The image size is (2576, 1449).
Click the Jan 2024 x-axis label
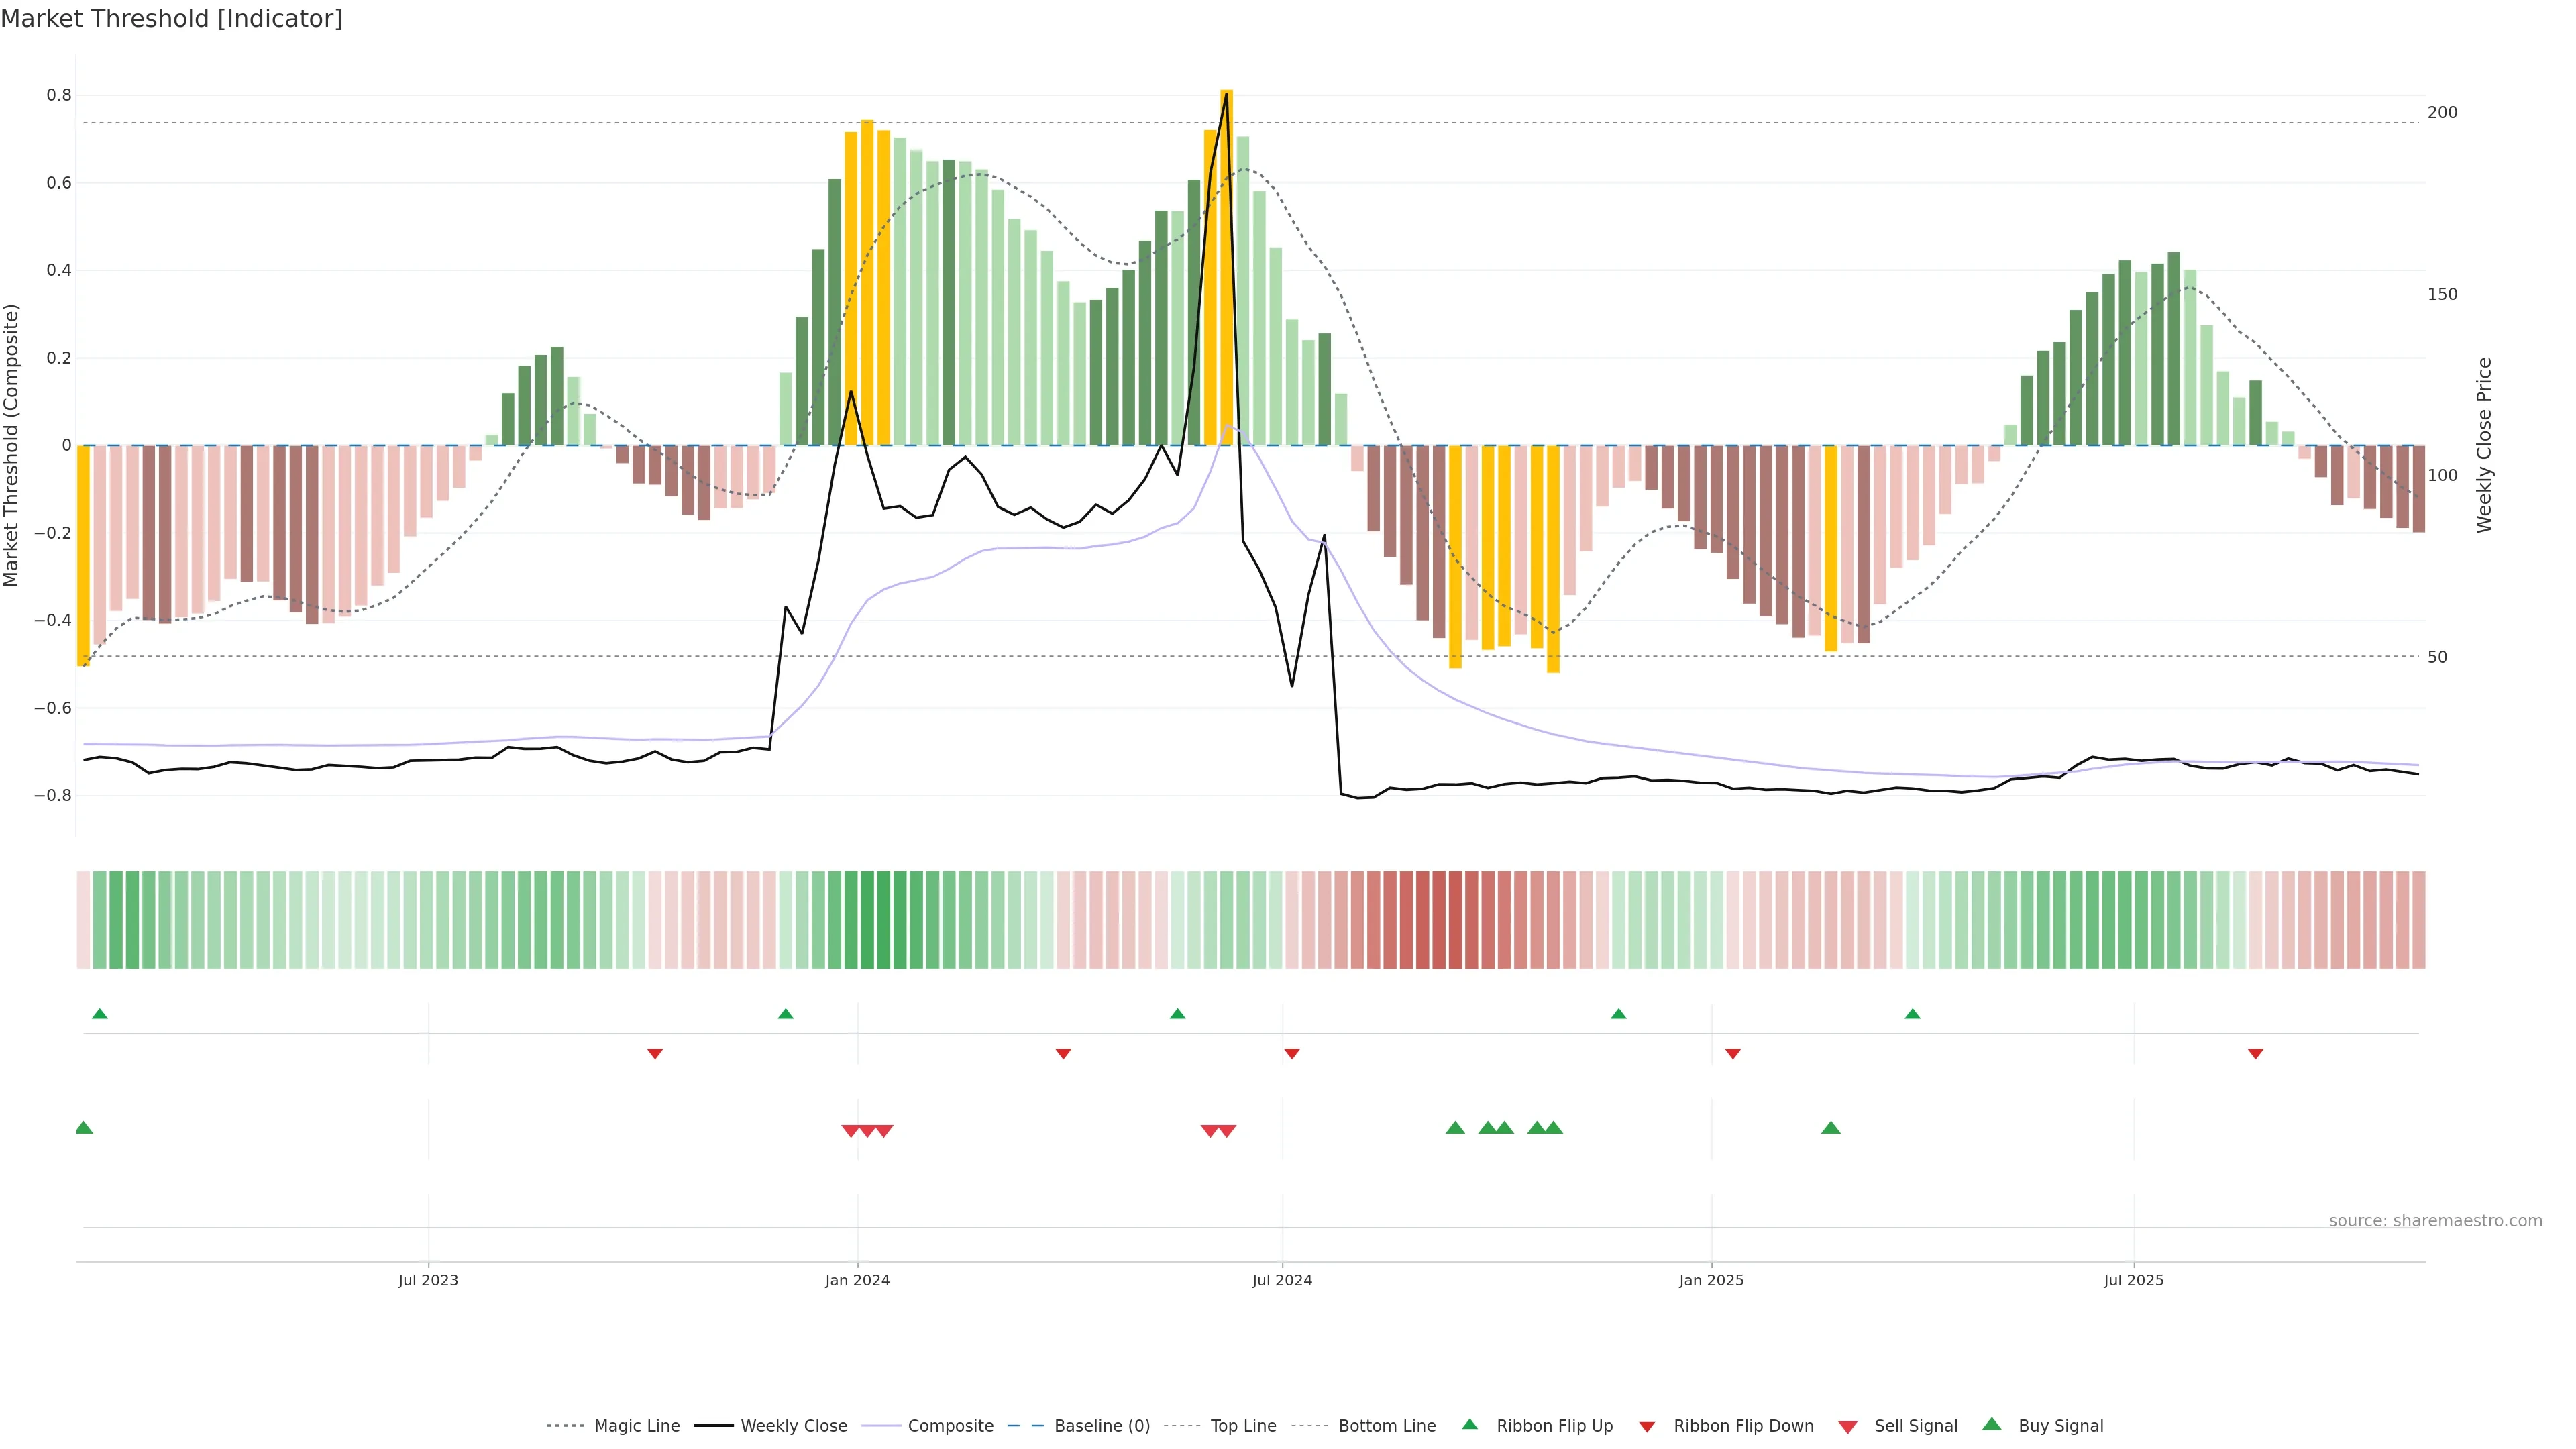click(857, 1280)
